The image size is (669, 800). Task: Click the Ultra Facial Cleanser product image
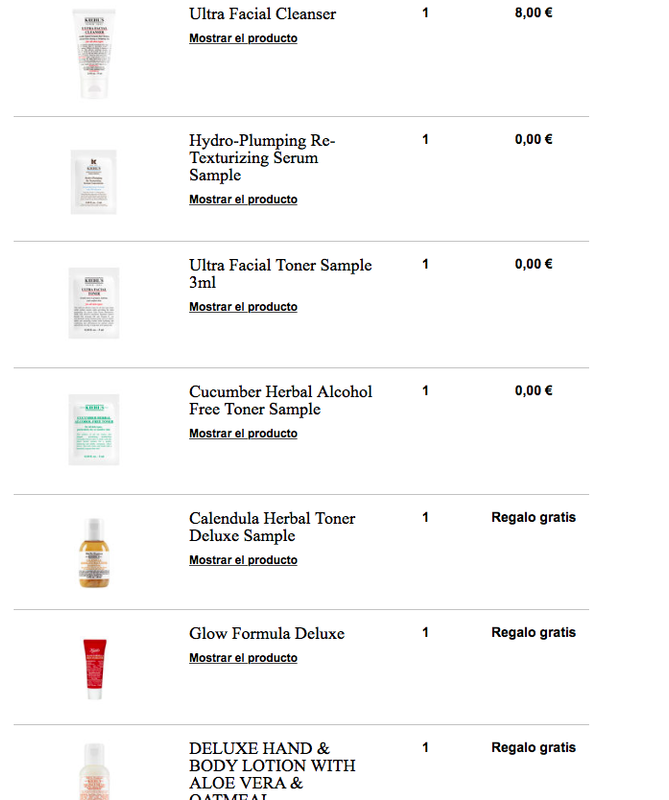coord(94,53)
